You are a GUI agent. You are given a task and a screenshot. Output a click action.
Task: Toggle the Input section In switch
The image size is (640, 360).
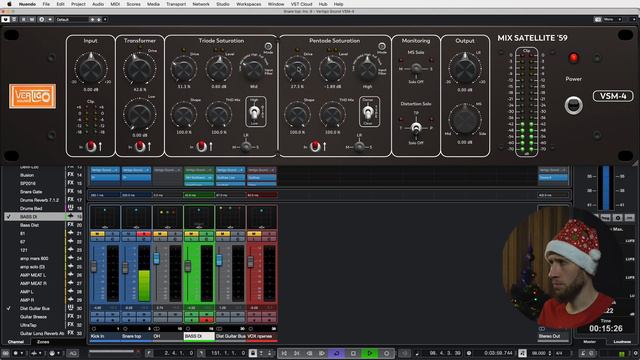pyautogui.click(x=91, y=146)
